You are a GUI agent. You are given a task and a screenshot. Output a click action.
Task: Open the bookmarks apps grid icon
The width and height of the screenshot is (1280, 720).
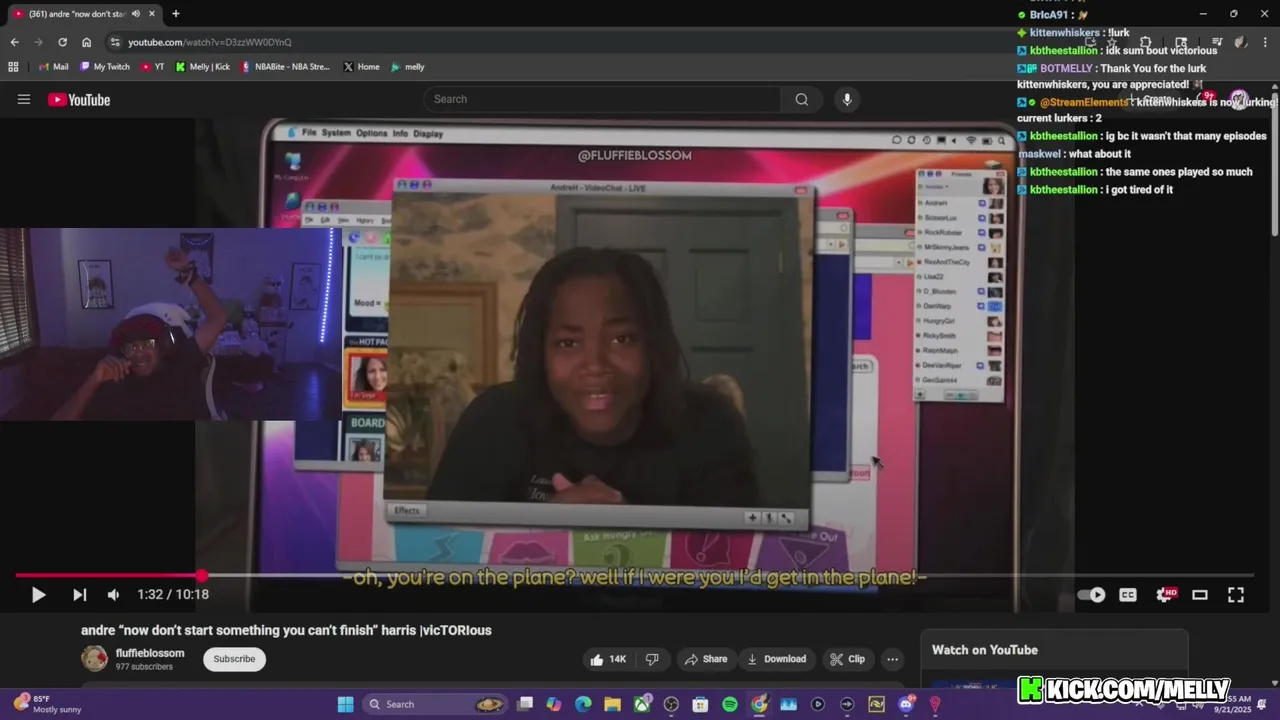point(13,67)
